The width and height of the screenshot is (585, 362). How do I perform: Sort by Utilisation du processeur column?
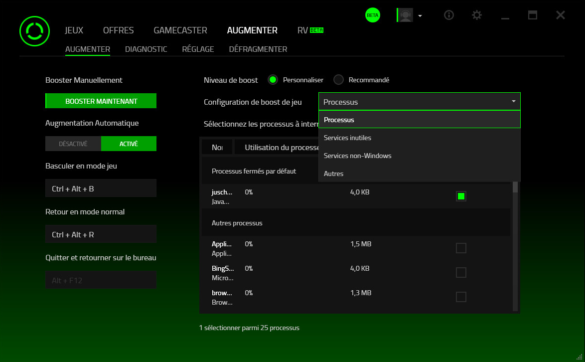pyautogui.click(x=276, y=147)
